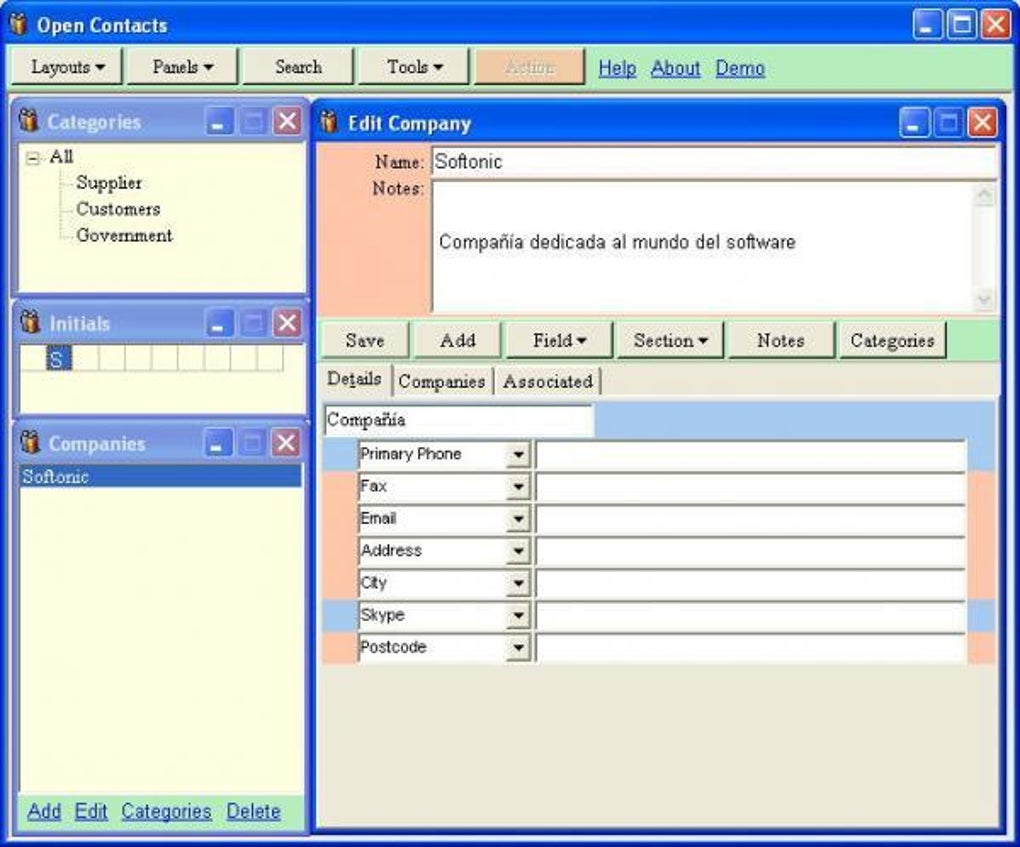Open the Fax field type dropdown

click(x=518, y=487)
